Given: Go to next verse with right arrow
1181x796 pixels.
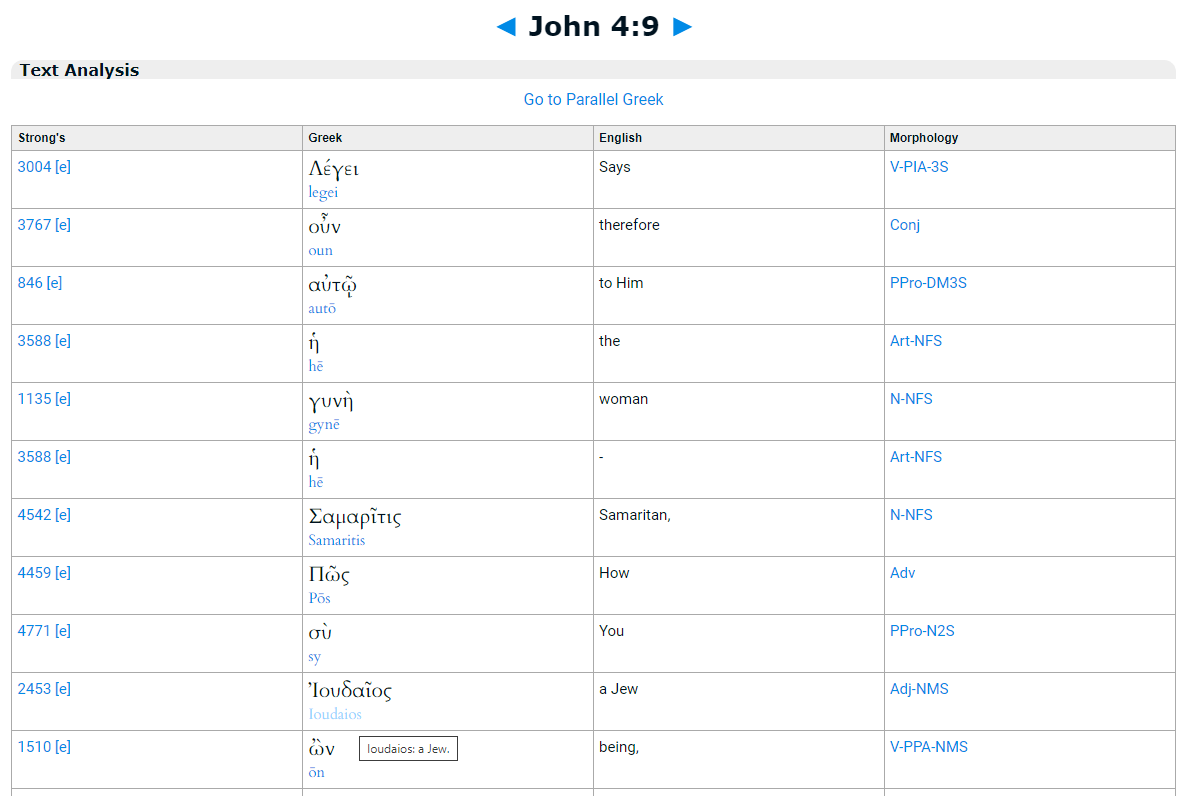Looking at the screenshot, I should (682, 27).
